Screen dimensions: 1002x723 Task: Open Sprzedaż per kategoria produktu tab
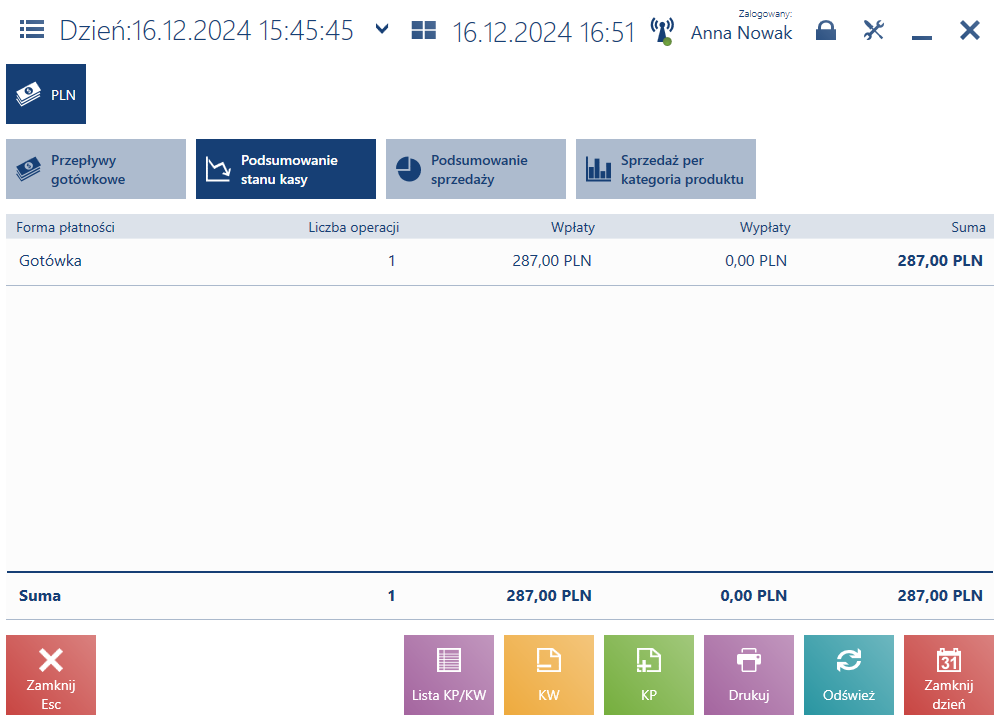[666, 169]
